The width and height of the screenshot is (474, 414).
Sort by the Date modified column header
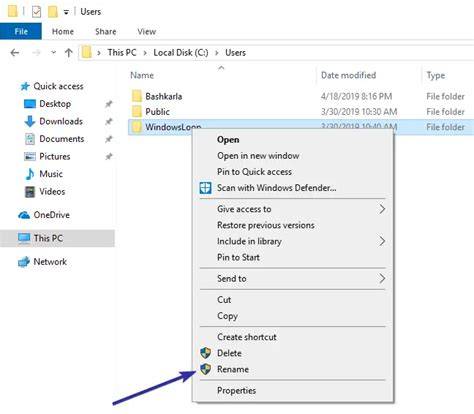point(348,75)
